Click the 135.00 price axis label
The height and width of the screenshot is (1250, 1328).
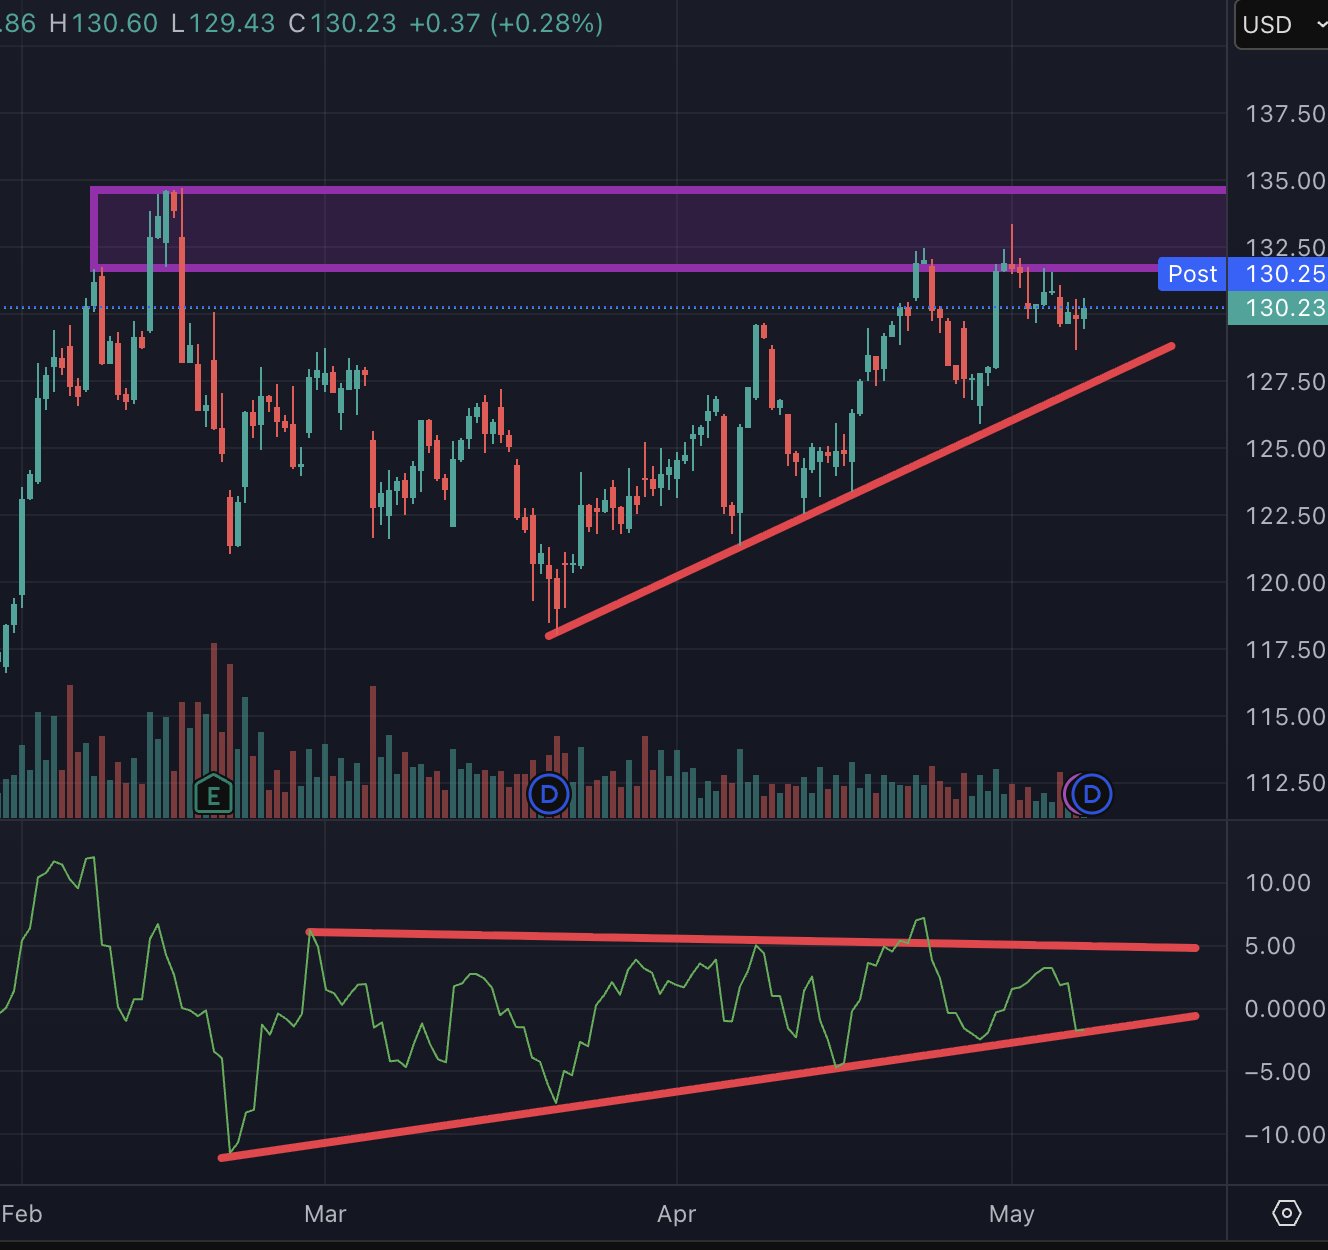(x=1285, y=181)
